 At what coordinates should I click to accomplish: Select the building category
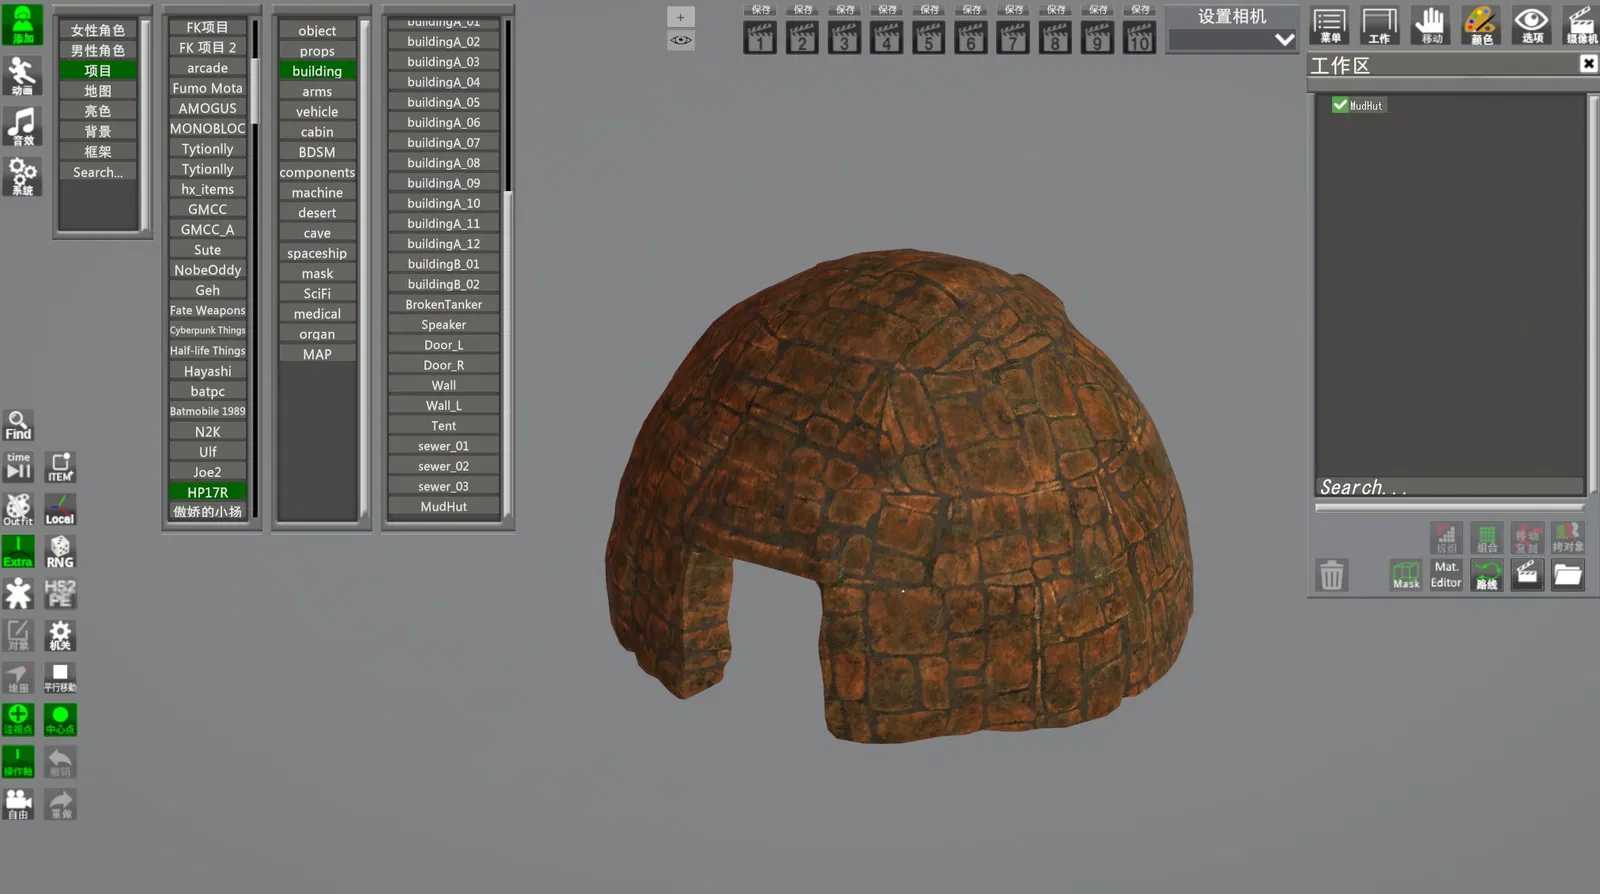(x=317, y=71)
